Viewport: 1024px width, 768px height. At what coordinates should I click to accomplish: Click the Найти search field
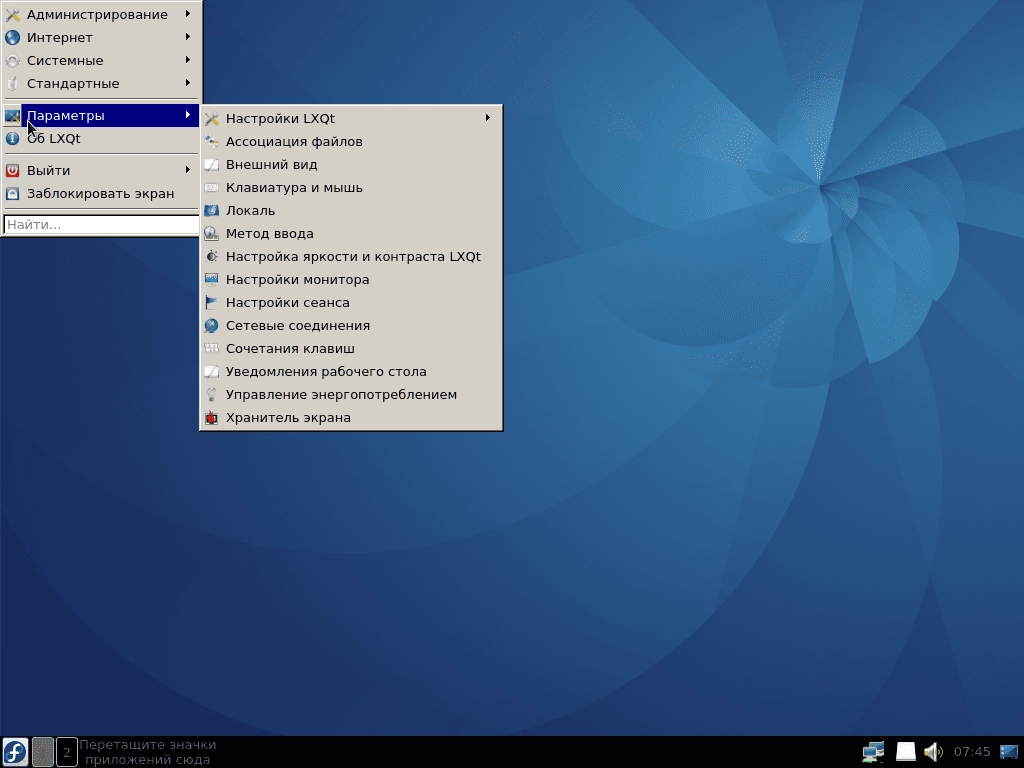pos(101,224)
